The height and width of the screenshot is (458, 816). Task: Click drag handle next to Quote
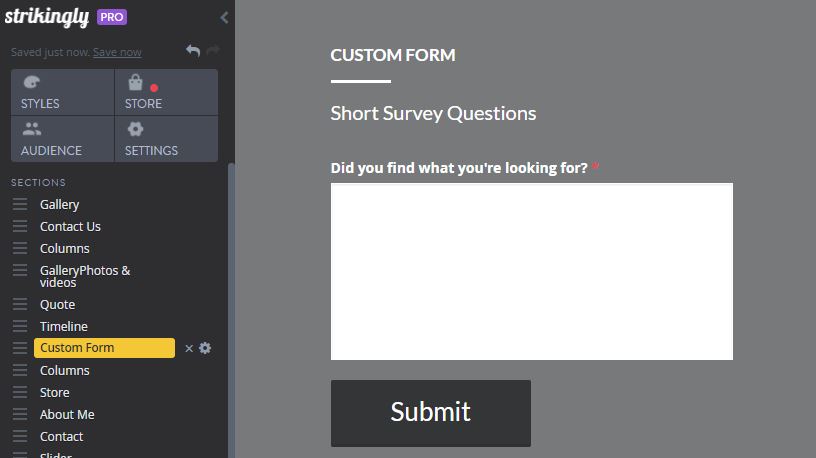pyautogui.click(x=20, y=304)
